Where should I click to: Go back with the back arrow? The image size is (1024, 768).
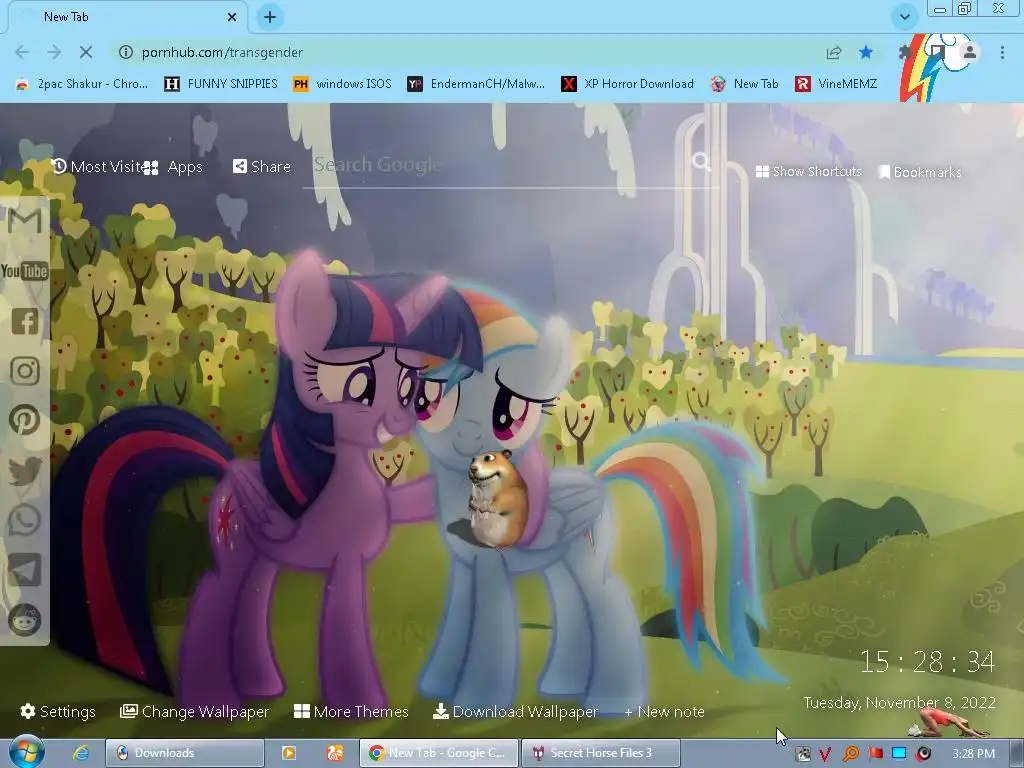pyautogui.click(x=22, y=52)
